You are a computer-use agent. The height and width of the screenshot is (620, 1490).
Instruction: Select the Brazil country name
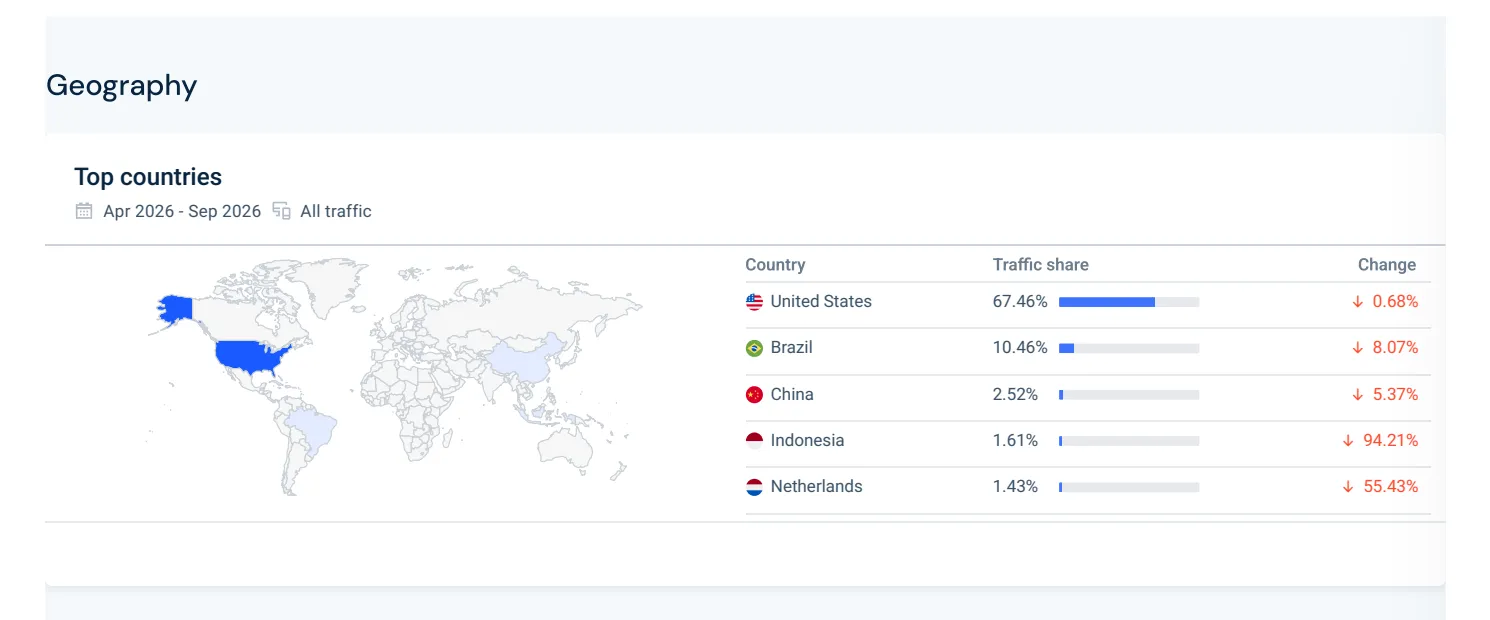click(x=792, y=348)
